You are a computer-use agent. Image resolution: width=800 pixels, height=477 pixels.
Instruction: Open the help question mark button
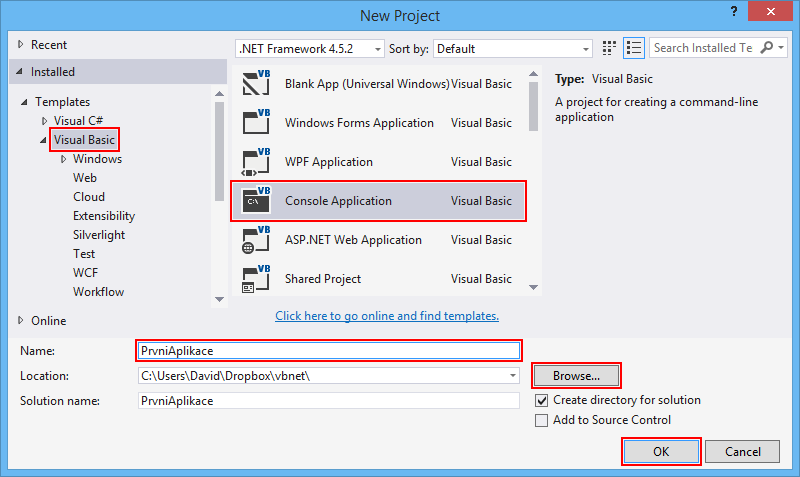(734, 11)
